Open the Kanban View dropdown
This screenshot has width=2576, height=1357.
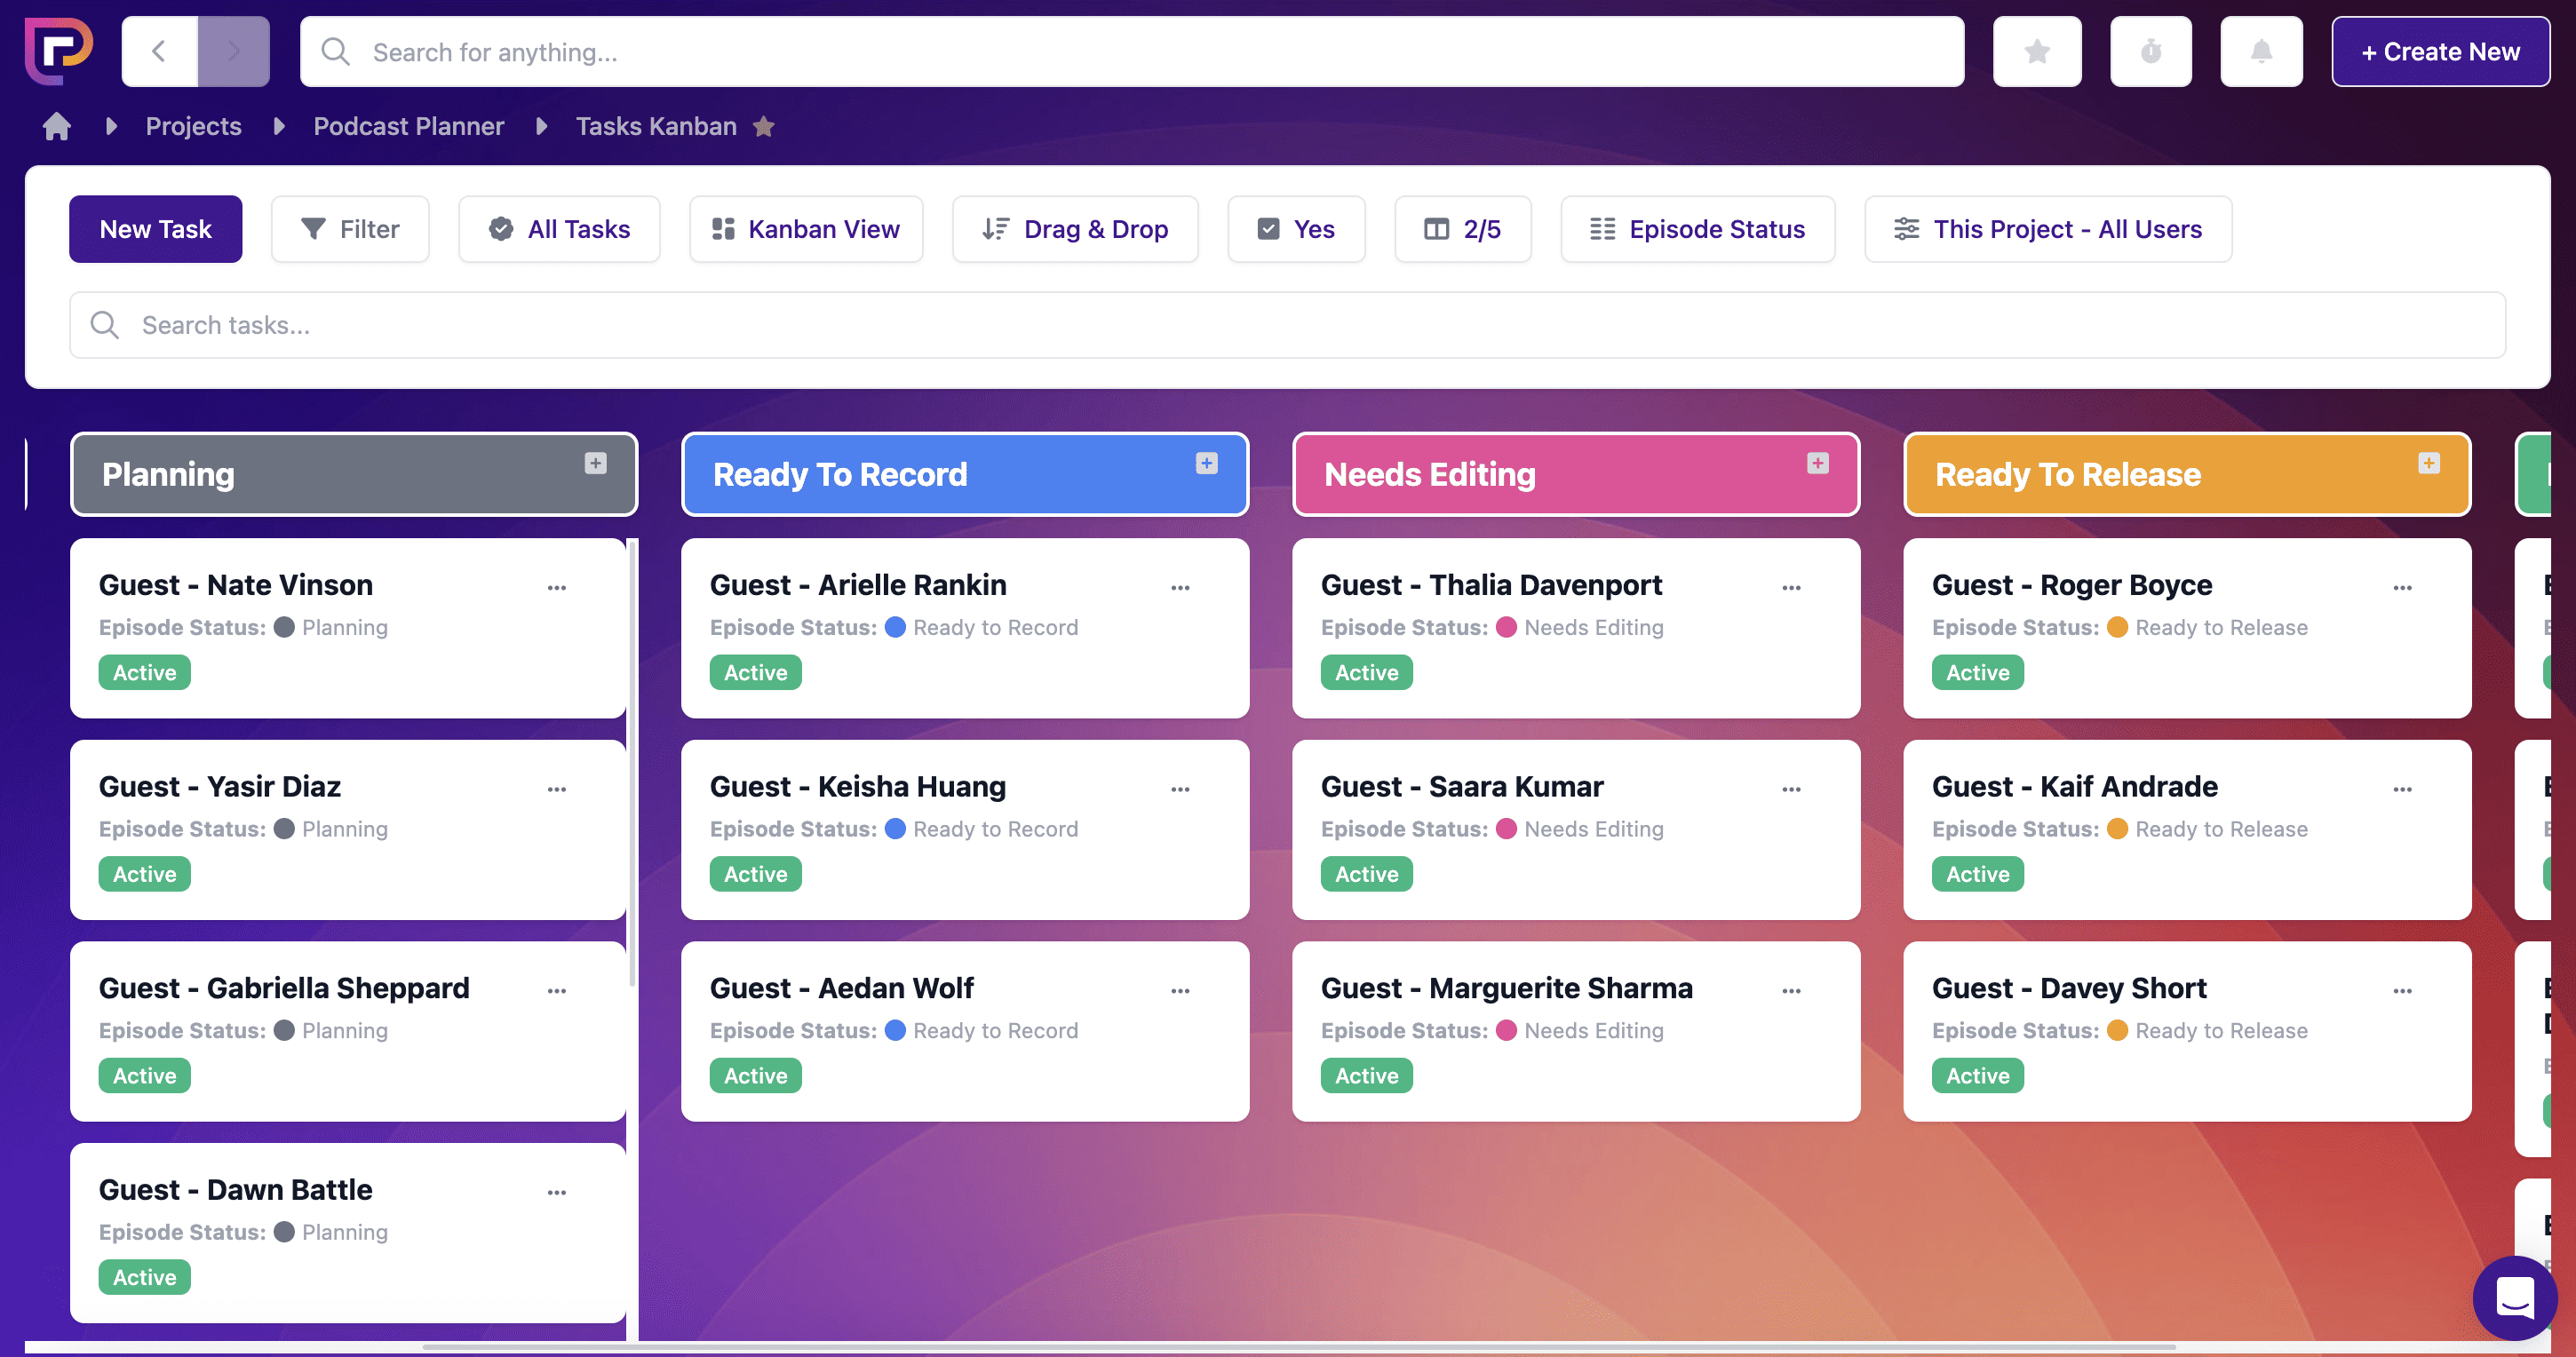point(805,229)
